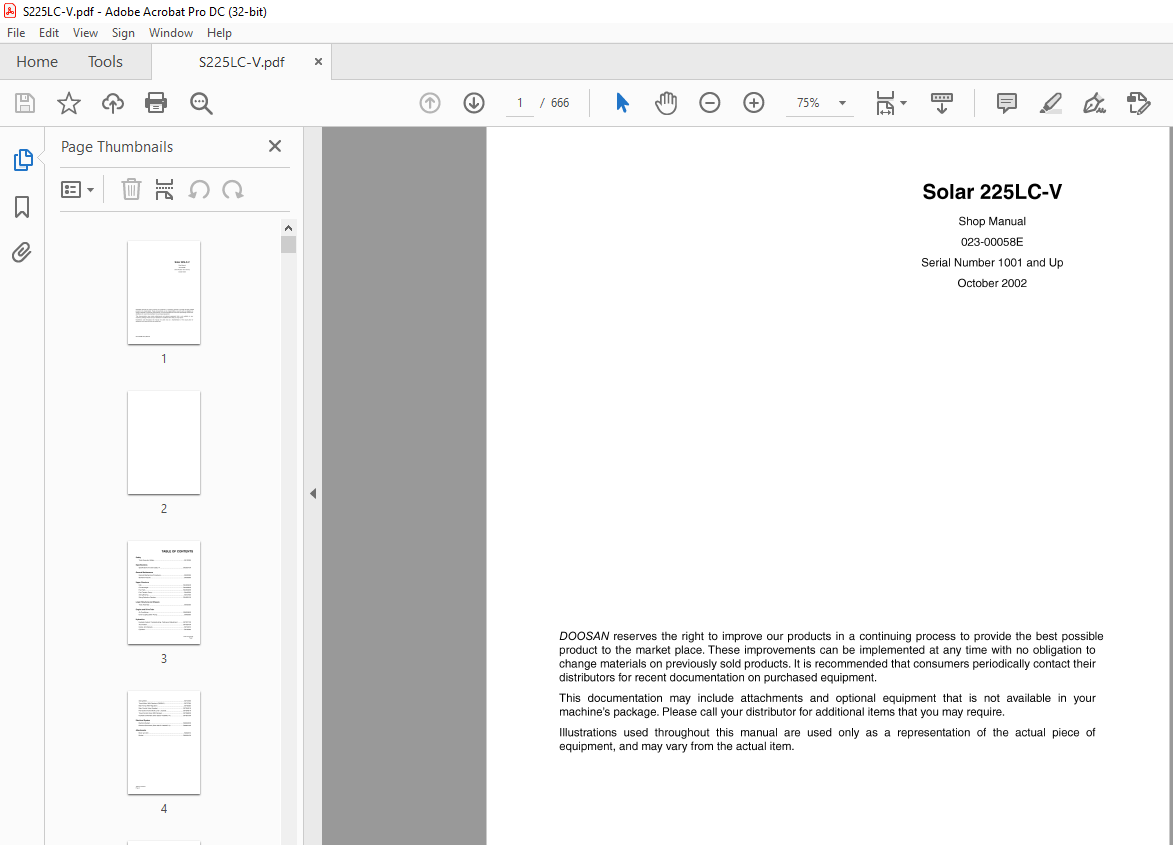The height and width of the screenshot is (845, 1173).
Task: Open the Edit menu
Action: (x=49, y=33)
